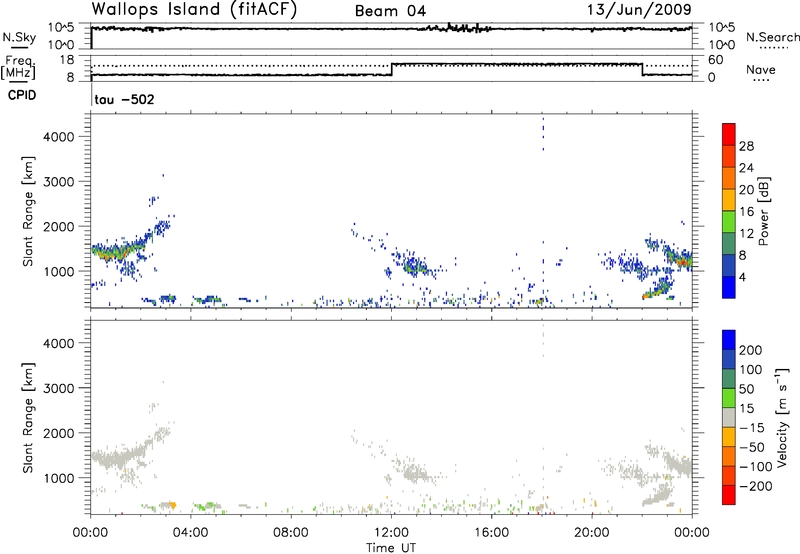
Task: Click the '-200' value on velocity colorbar
Action: (756, 486)
